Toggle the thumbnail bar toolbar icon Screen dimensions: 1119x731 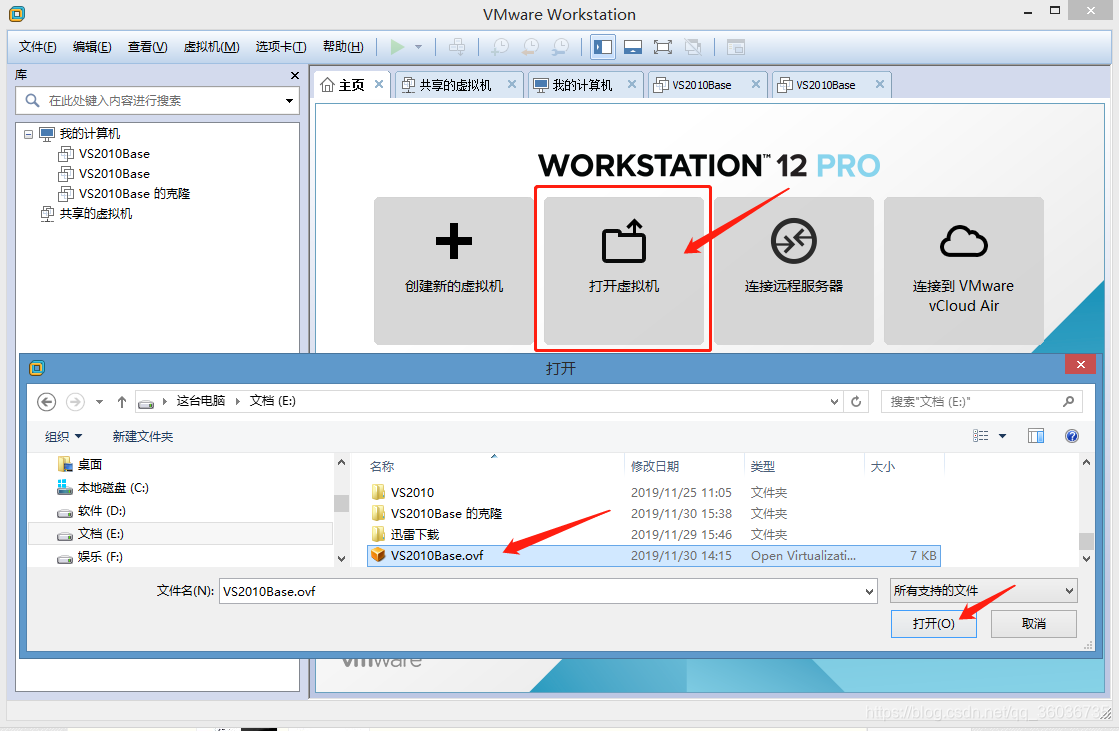(633, 47)
